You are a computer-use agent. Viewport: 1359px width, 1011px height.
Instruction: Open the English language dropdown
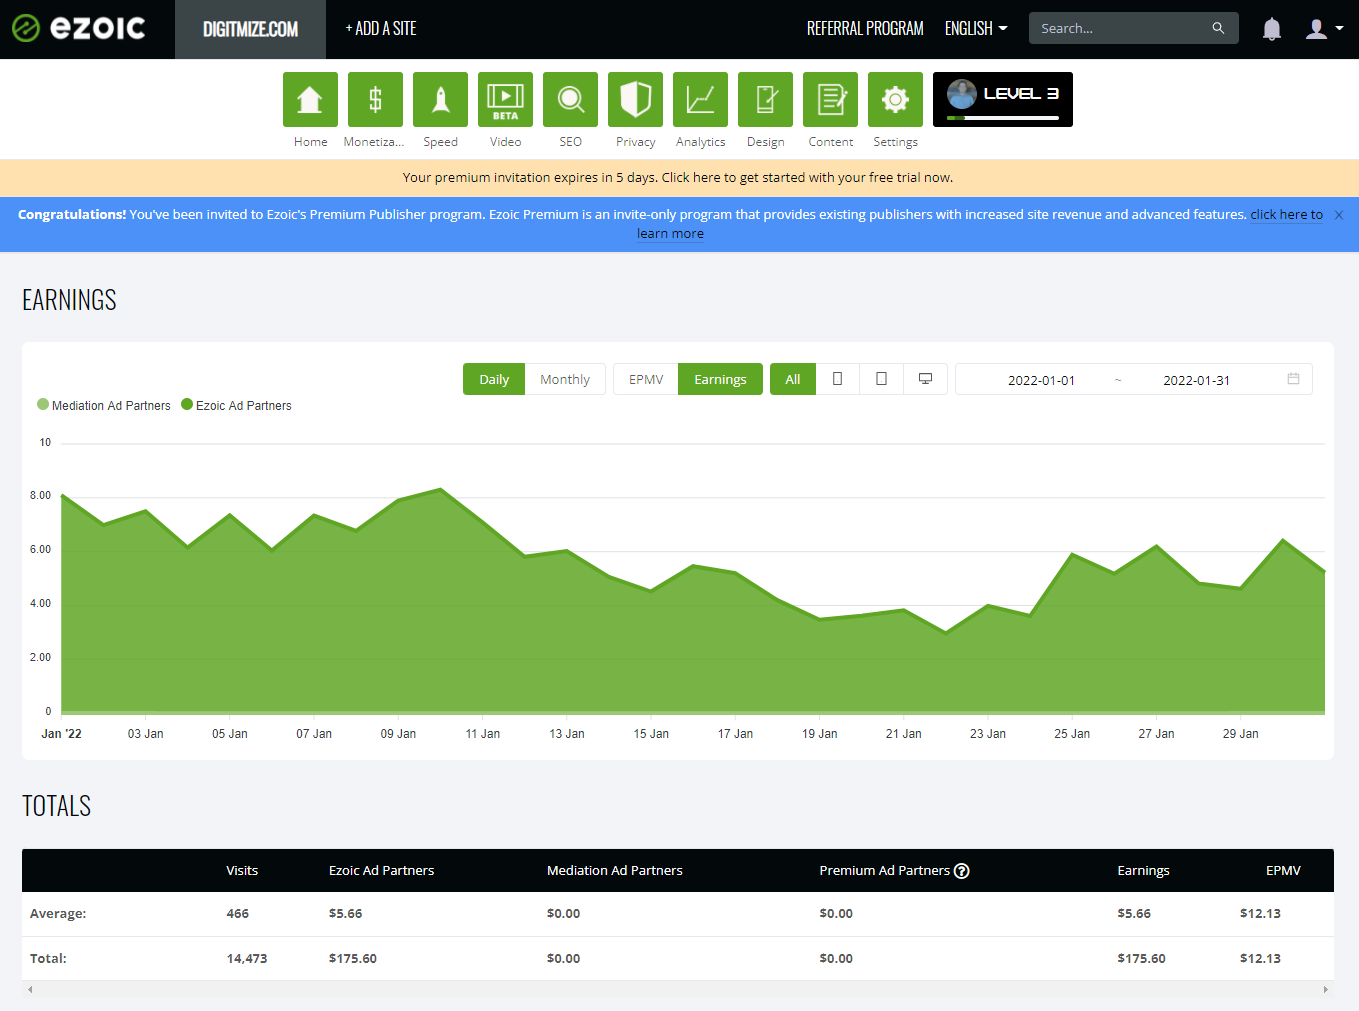(x=976, y=29)
